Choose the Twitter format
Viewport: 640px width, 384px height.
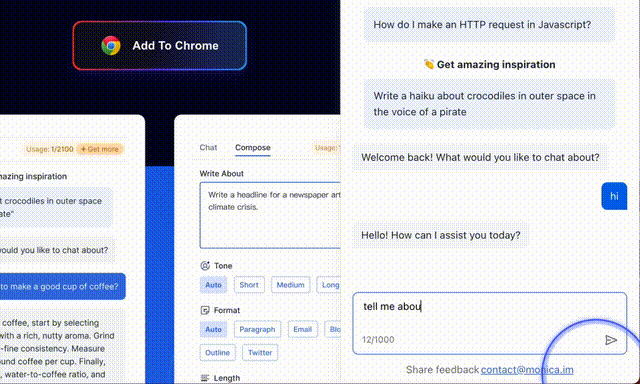pos(260,353)
